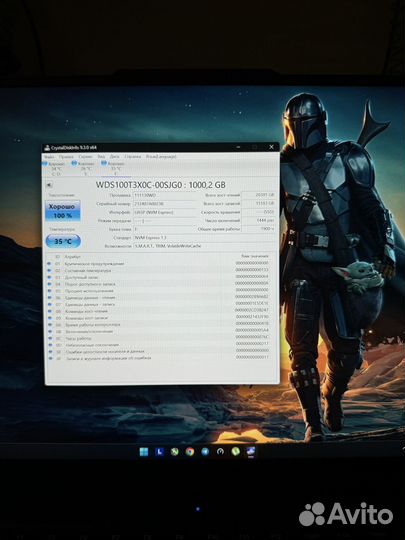This screenshot has height=540, width=405.
Task: Open the Правка menu
Action: (66, 157)
